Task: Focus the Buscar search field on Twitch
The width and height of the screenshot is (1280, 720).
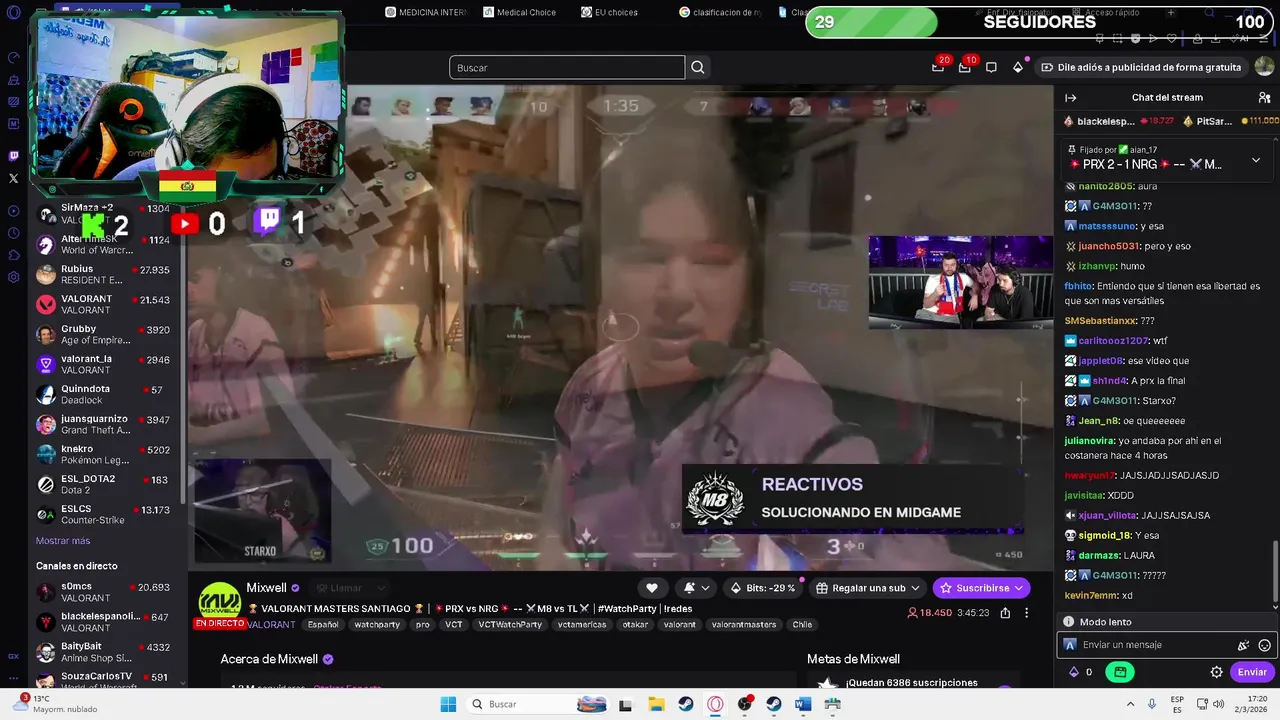Action: [567, 67]
